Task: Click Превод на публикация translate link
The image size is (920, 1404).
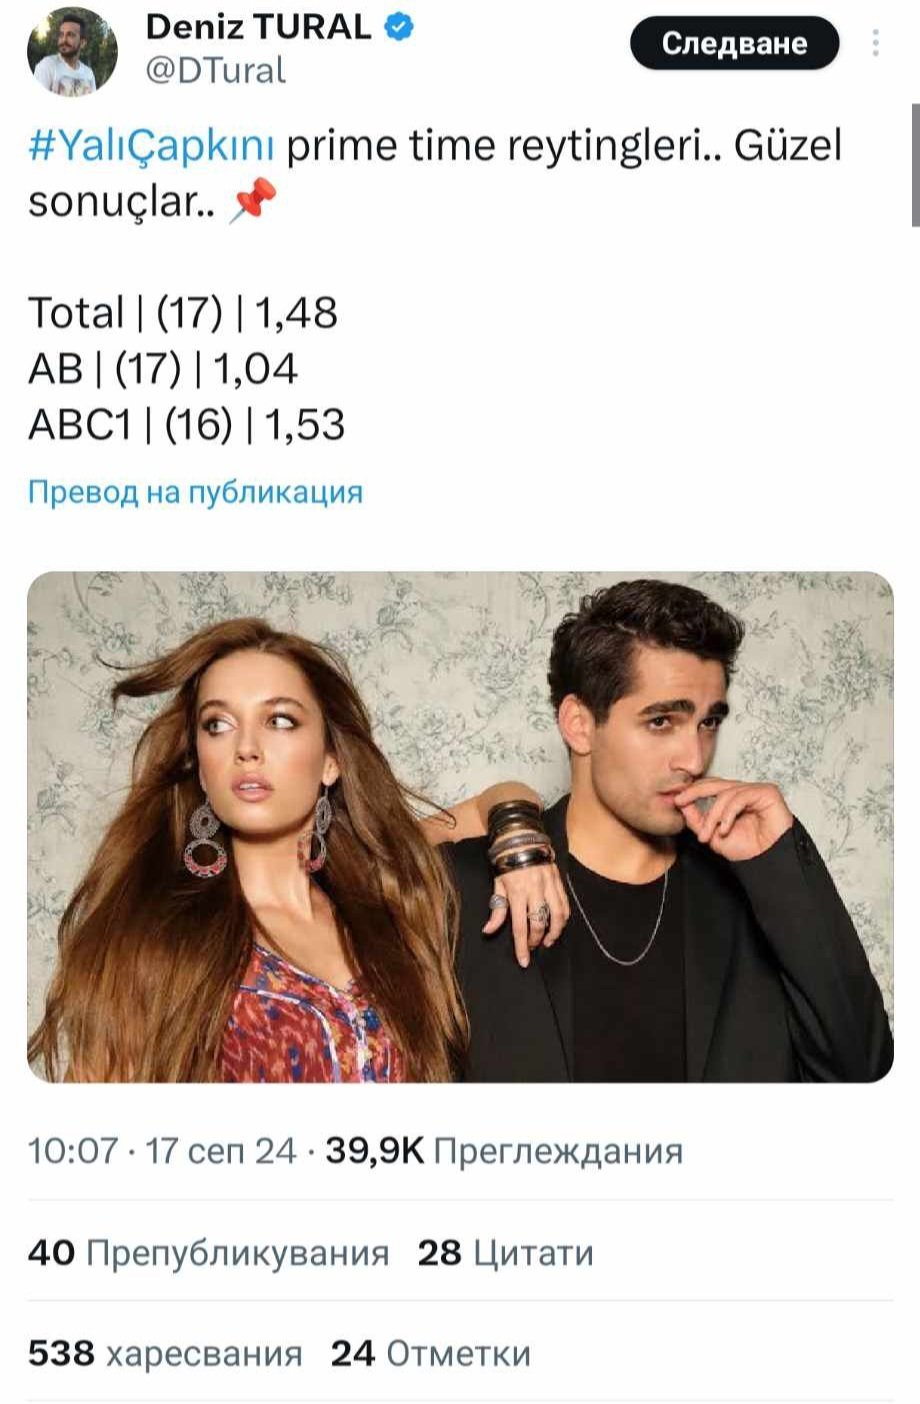Action: coord(195,492)
